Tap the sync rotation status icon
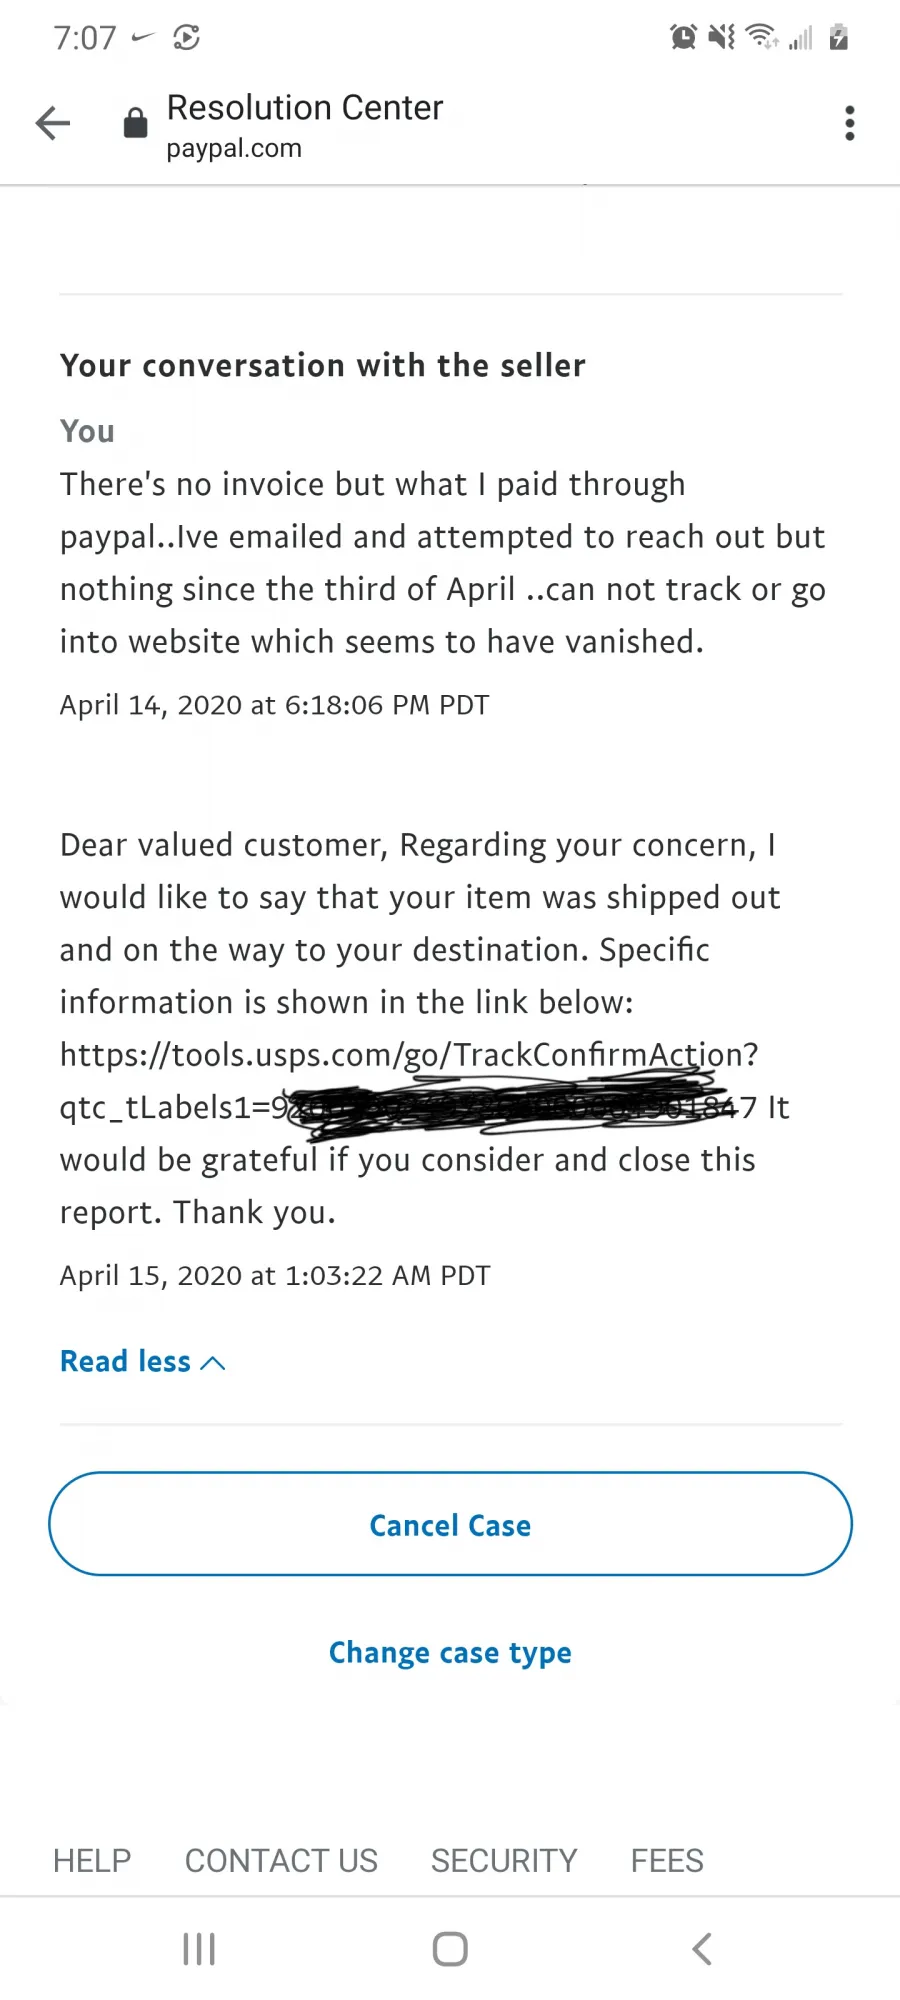The image size is (900, 2000). [x=186, y=38]
